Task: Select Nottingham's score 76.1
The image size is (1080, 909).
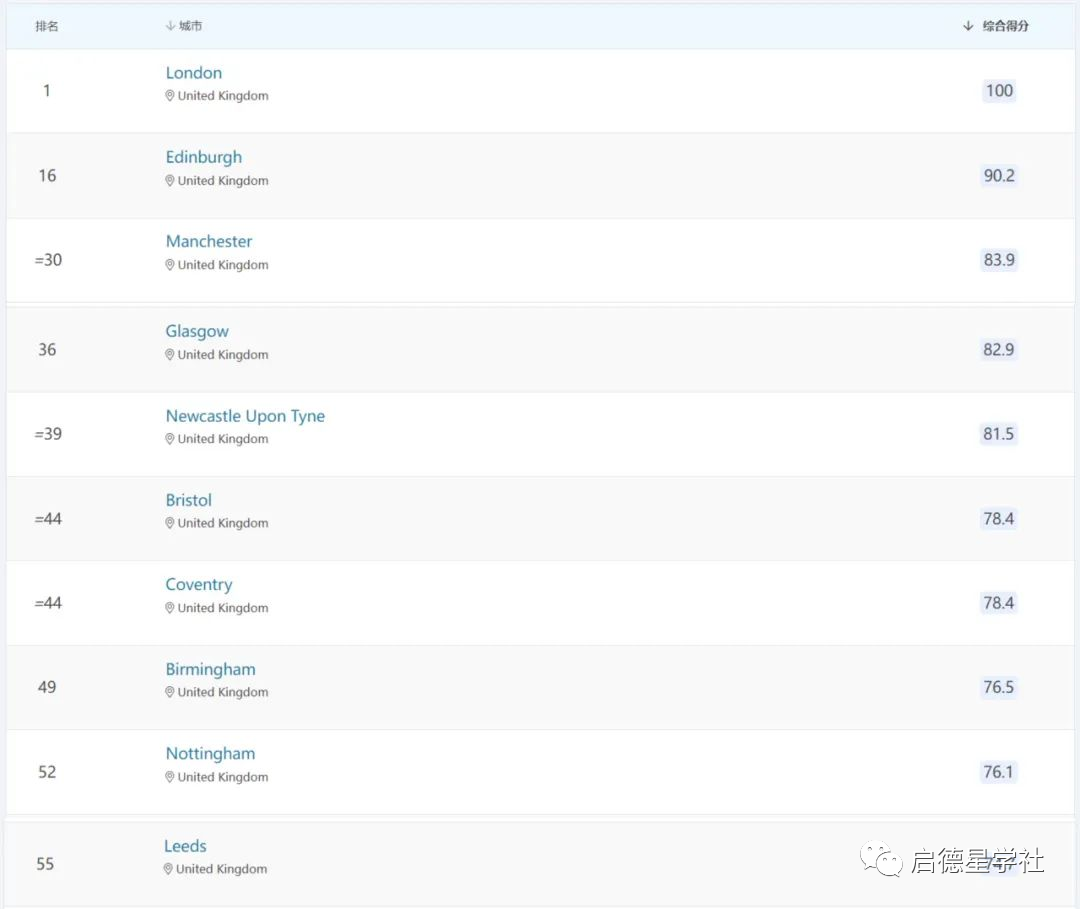Action: click(999, 772)
